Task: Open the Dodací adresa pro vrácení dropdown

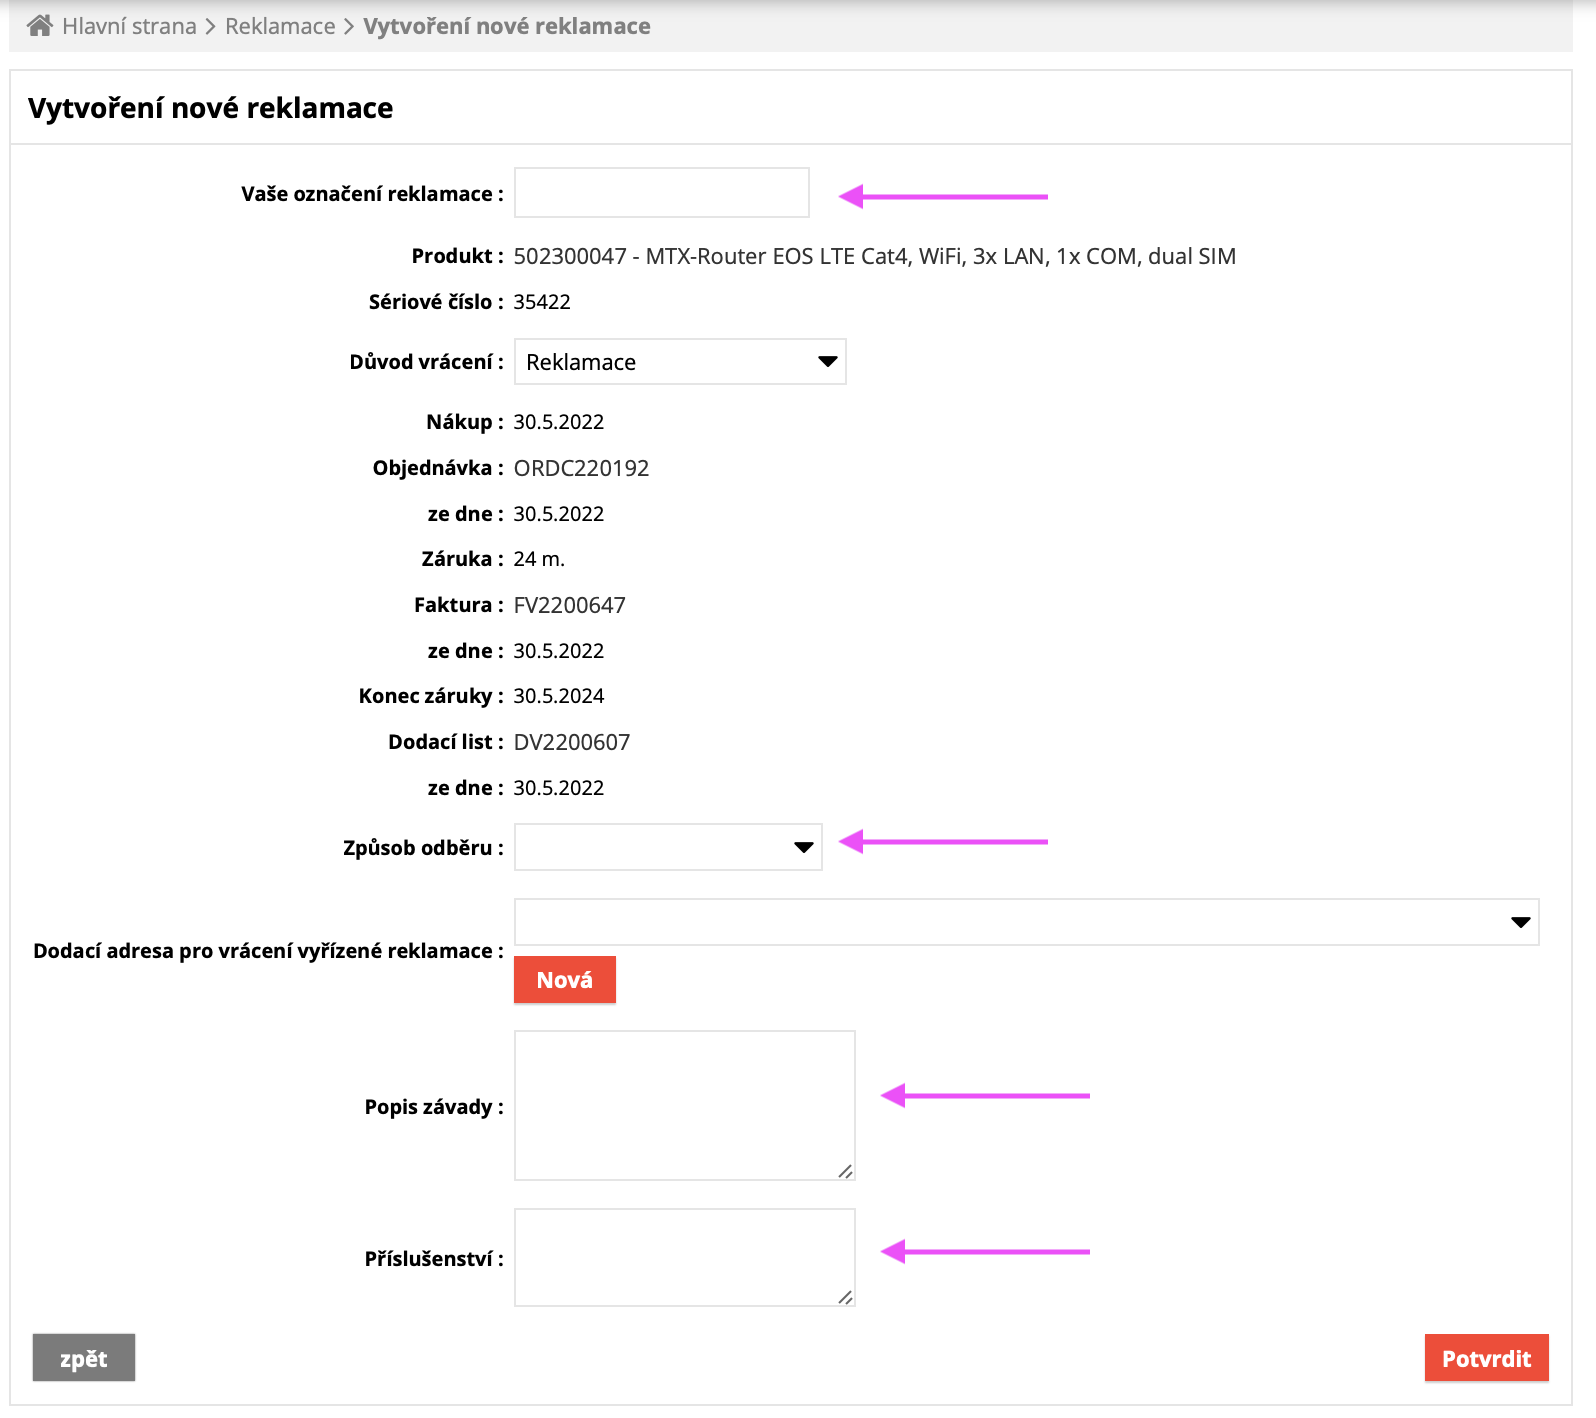Action: (1026, 922)
